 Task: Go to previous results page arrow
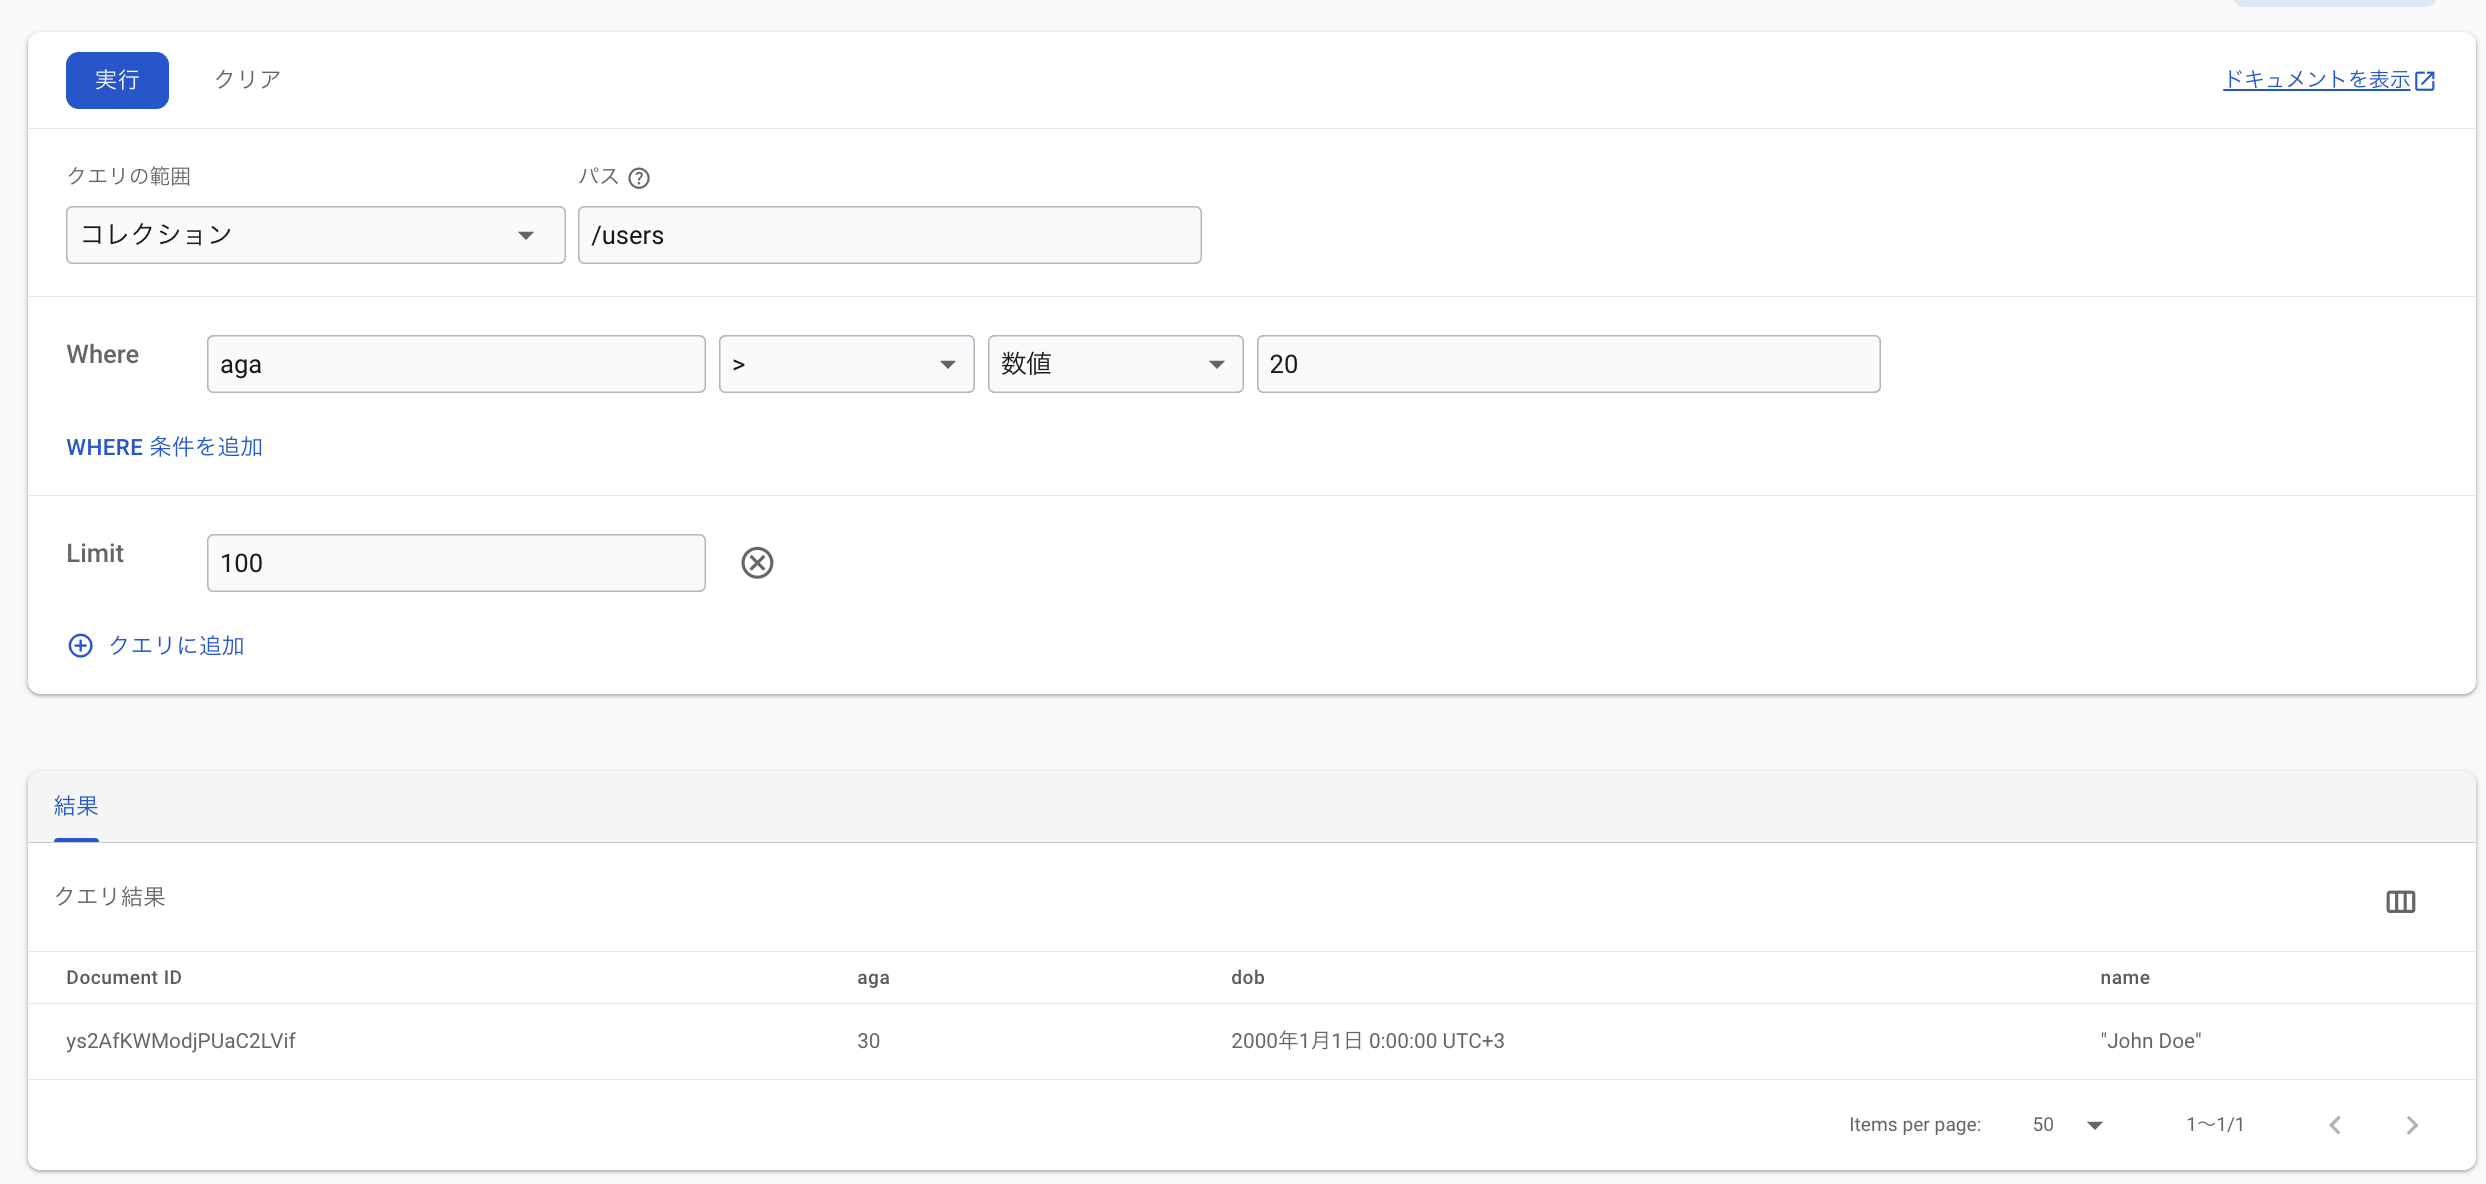[2335, 1125]
